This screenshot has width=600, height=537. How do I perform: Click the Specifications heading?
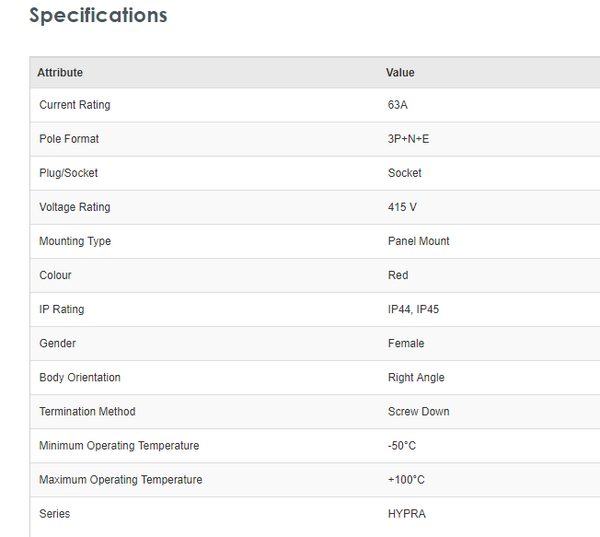tap(98, 16)
